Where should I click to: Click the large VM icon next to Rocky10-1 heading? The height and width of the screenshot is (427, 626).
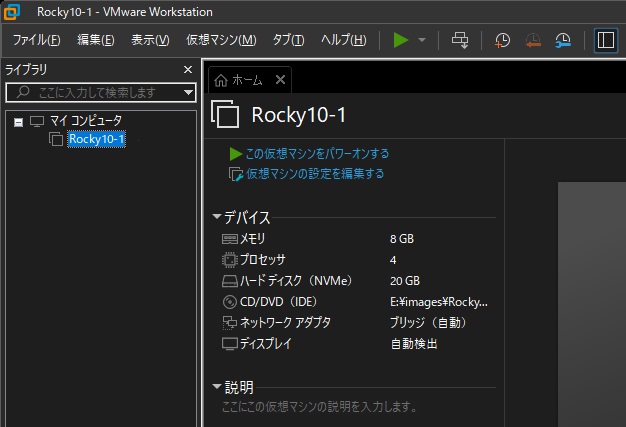[225, 114]
